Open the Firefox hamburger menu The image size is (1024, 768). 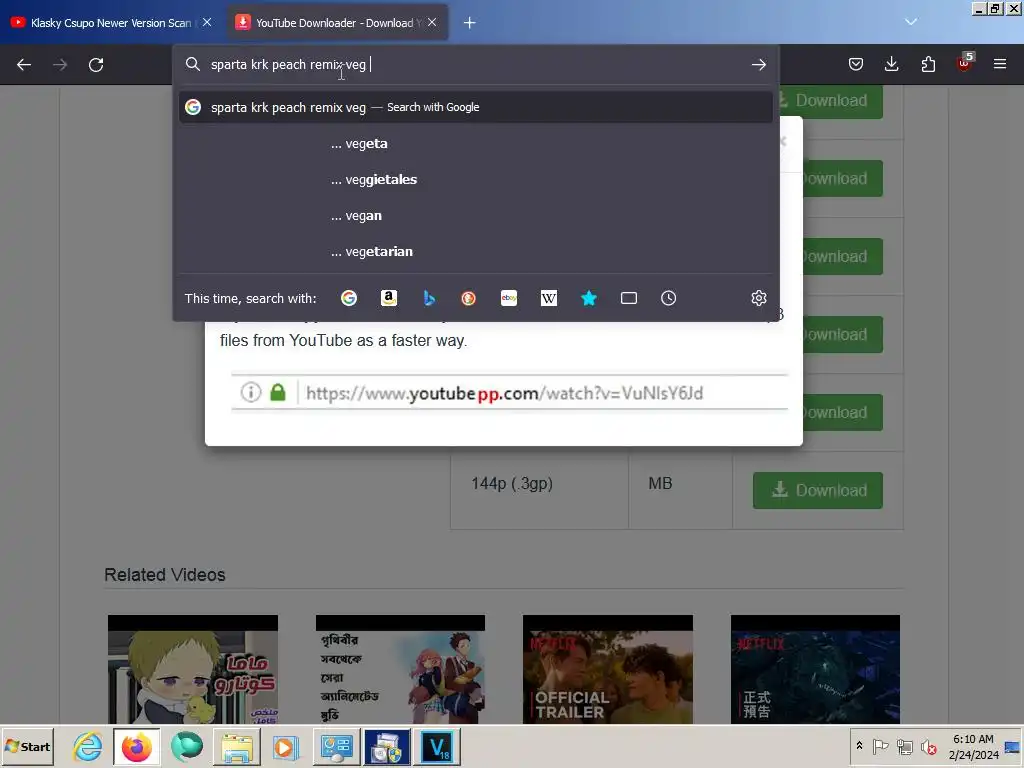(1000, 64)
